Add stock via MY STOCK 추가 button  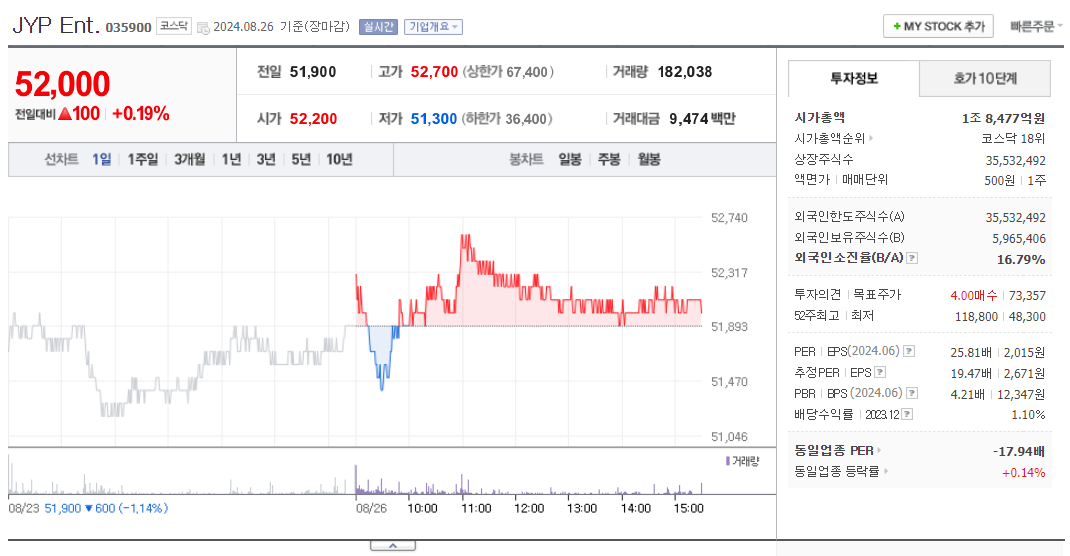[x=938, y=27]
